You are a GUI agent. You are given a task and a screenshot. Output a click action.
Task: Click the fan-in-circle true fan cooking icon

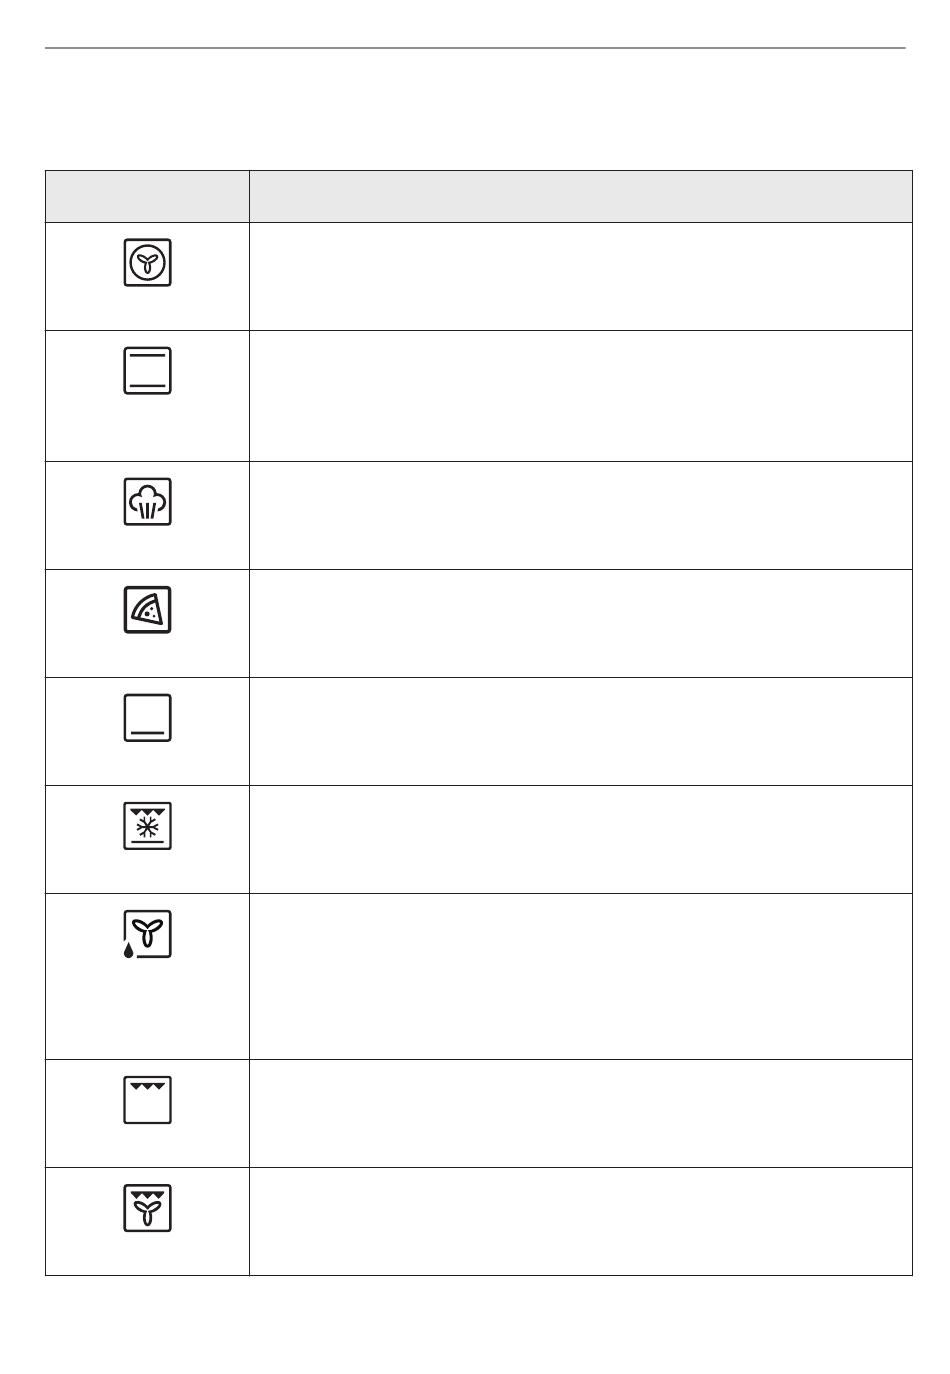click(x=147, y=262)
